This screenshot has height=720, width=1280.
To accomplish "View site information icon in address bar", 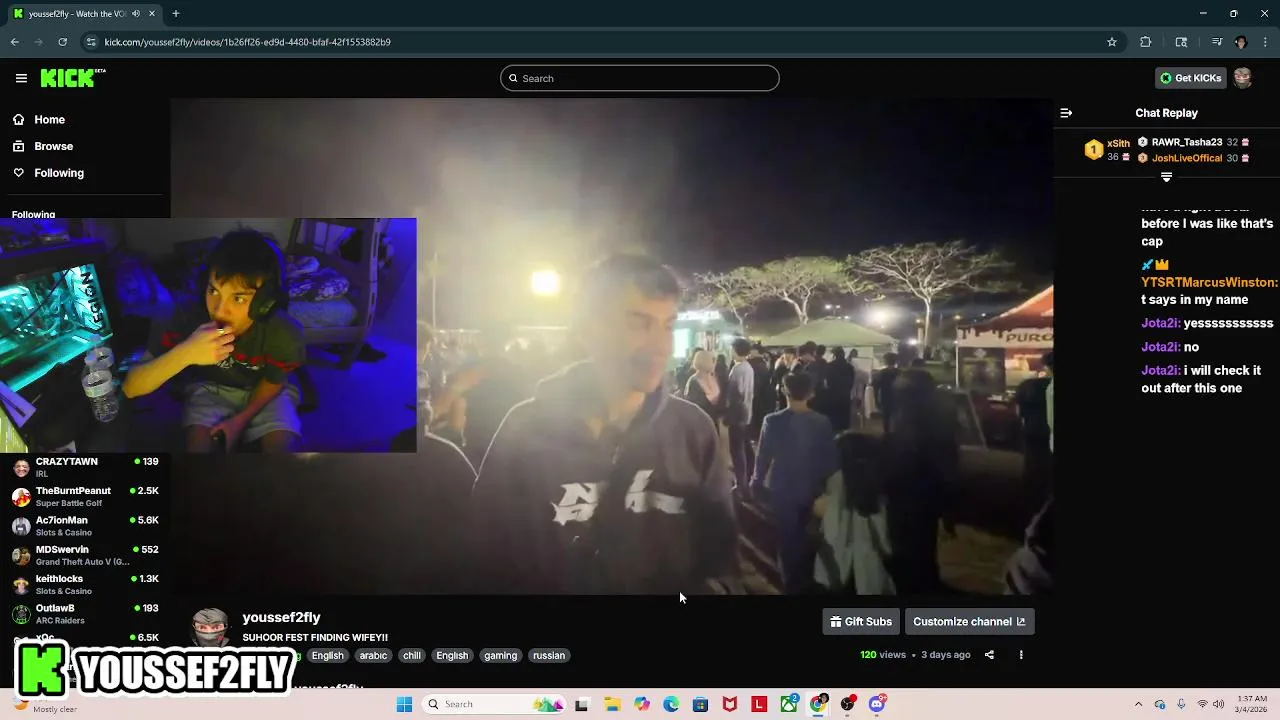I will click(91, 42).
